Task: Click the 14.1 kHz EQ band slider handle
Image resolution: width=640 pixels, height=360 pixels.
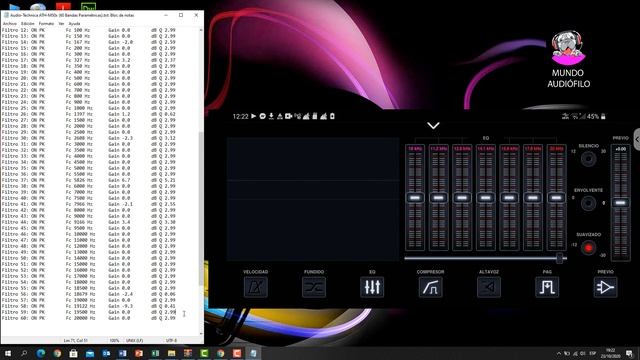Action: pyautogui.click(x=486, y=198)
